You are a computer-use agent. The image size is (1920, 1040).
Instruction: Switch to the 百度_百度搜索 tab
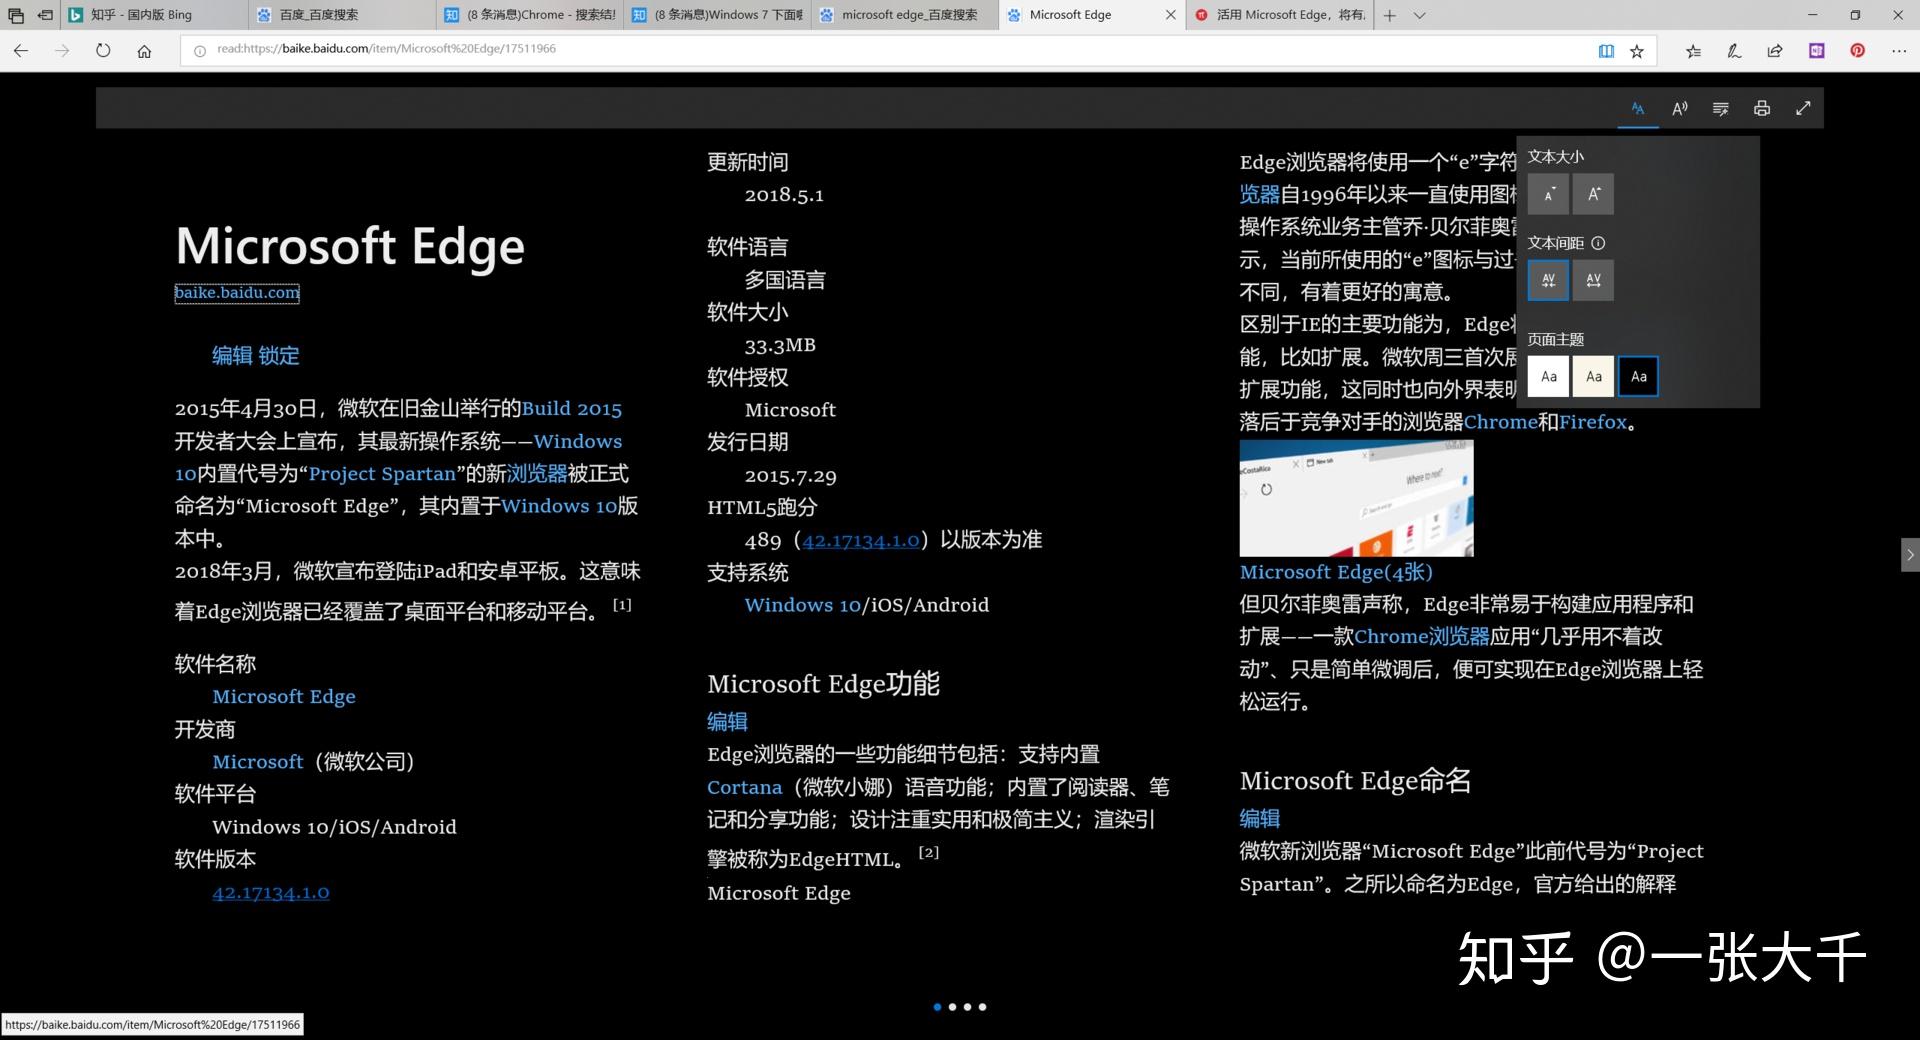click(x=343, y=15)
